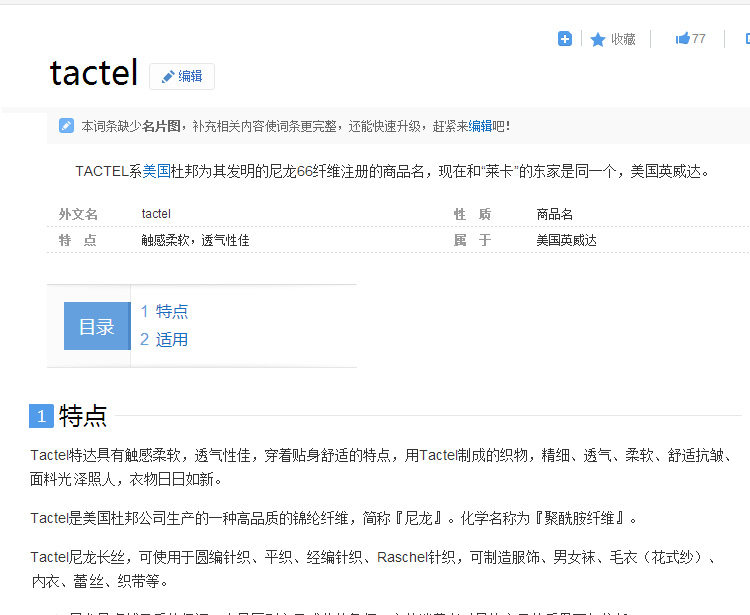This screenshot has width=750, height=615.
Task: Jump to 2 适用 in the table of contents
Action: (164, 339)
